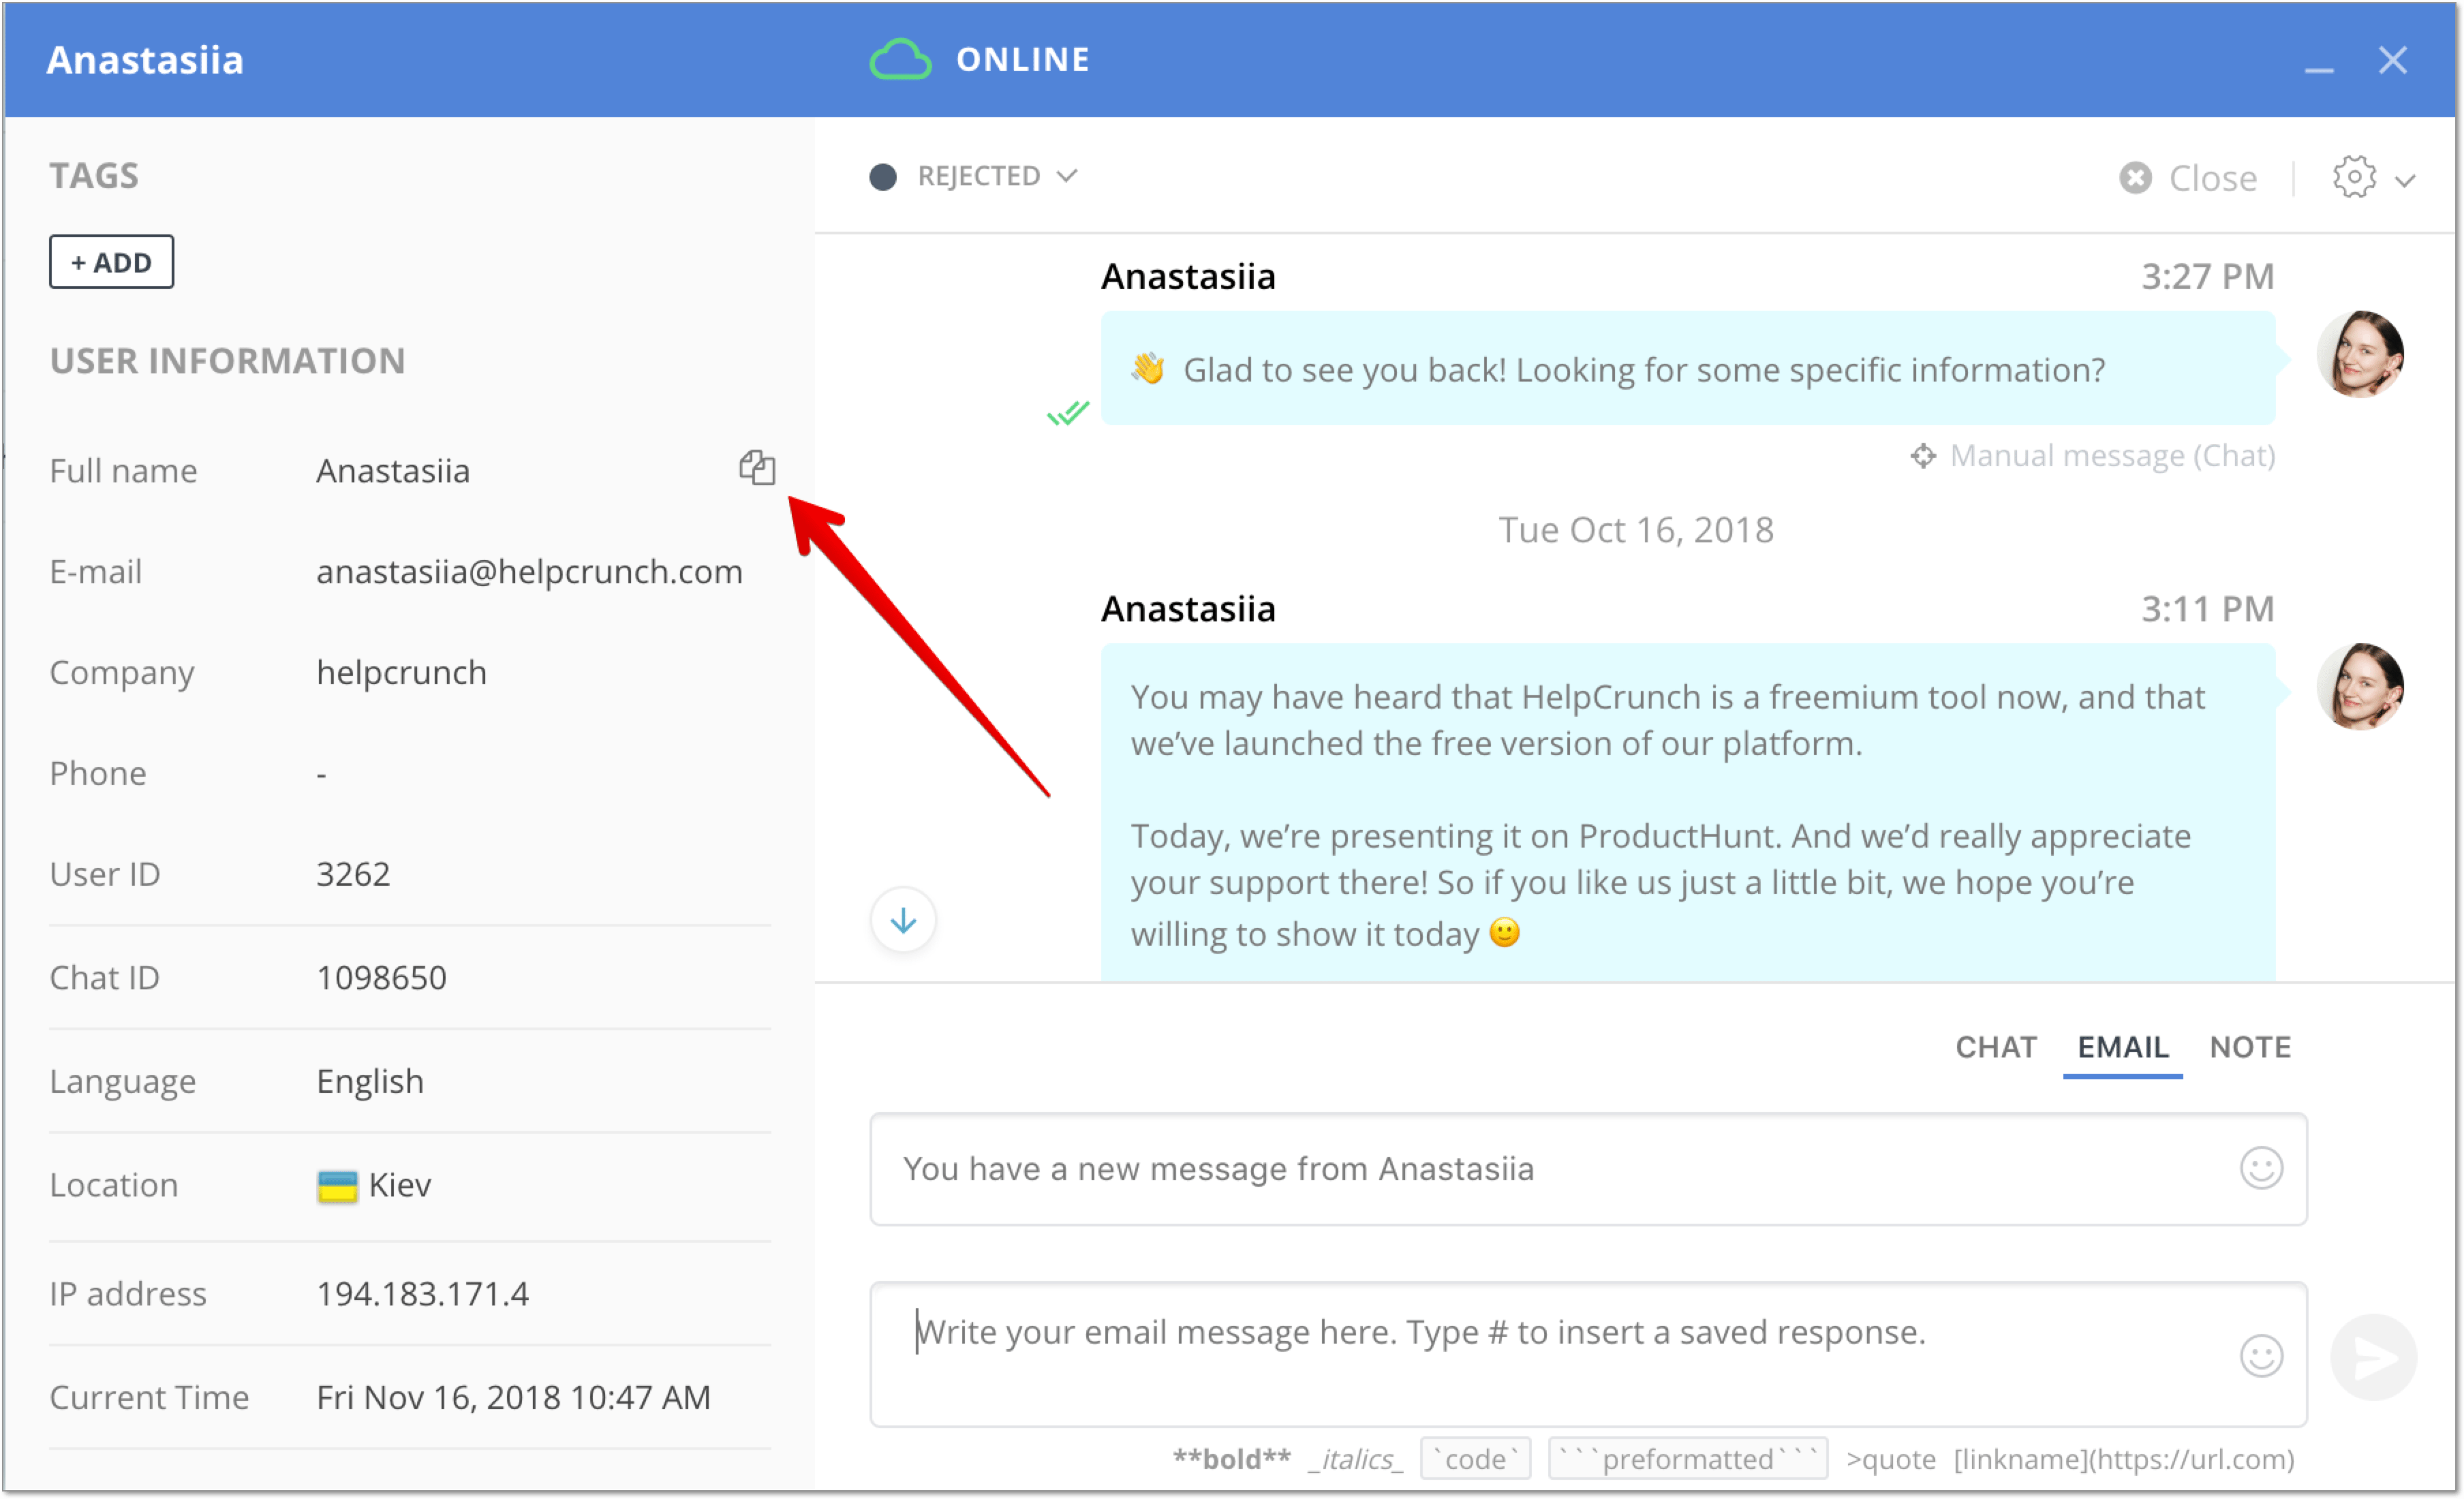2464x1499 pixels.
Task: Click the USER INFORMATION heading
Action: click(227, 361)
